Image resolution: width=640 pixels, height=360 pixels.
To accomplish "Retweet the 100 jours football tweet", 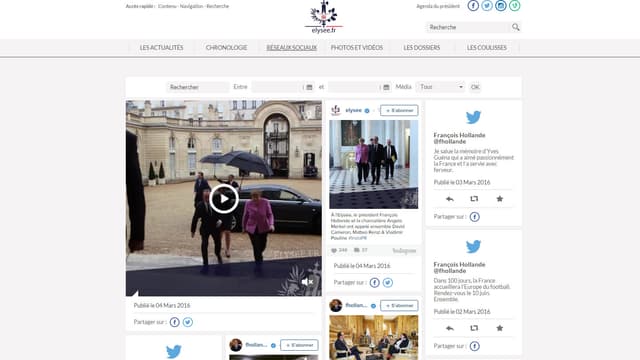I will point(474,328).
